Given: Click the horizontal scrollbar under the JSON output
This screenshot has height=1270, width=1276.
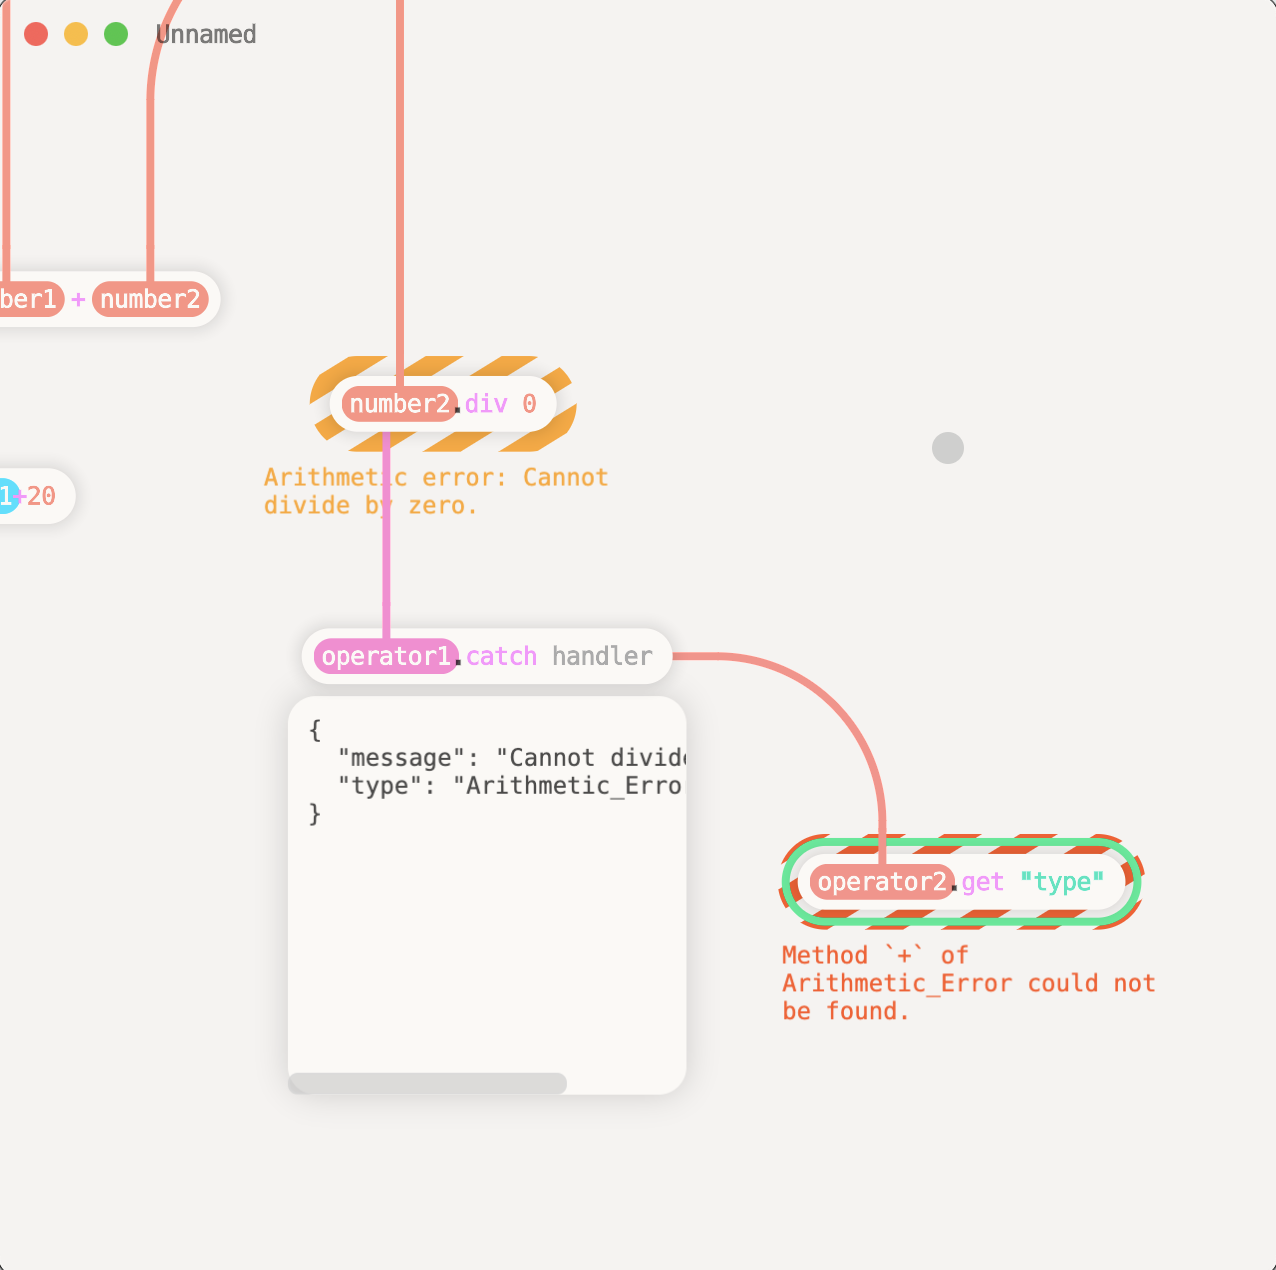Looking at the screenshot, I should [x=426, y=1083].
